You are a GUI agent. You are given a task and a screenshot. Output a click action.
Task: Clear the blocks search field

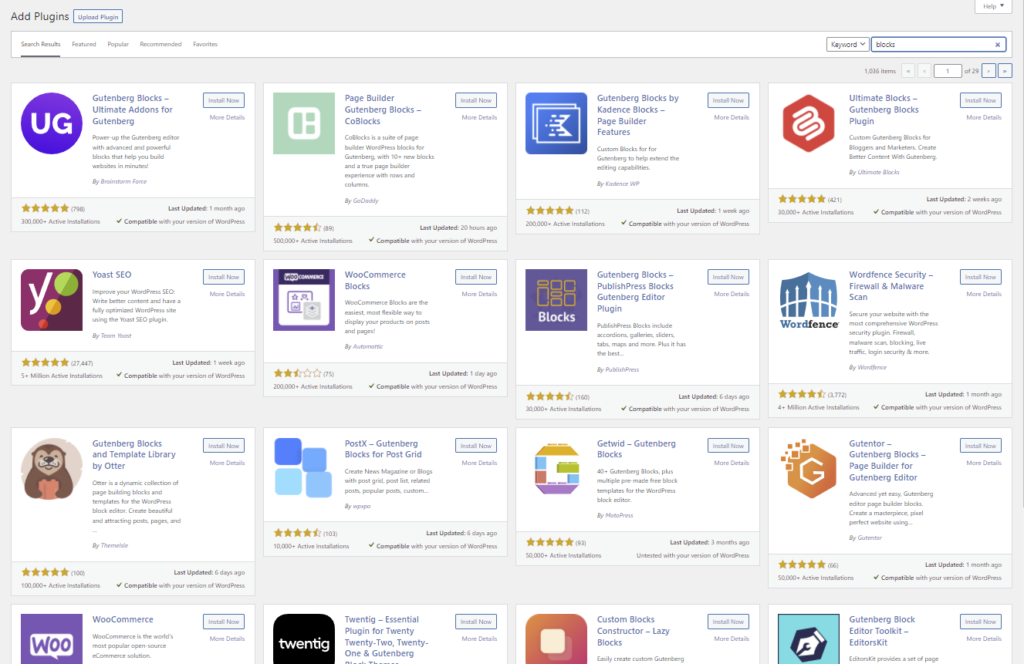pos(997,44)
